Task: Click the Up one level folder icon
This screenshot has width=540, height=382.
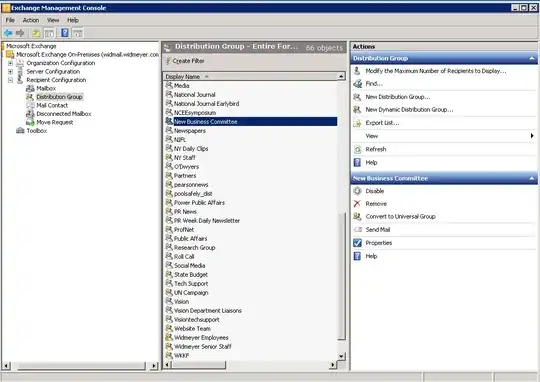Action: point(36,33)
